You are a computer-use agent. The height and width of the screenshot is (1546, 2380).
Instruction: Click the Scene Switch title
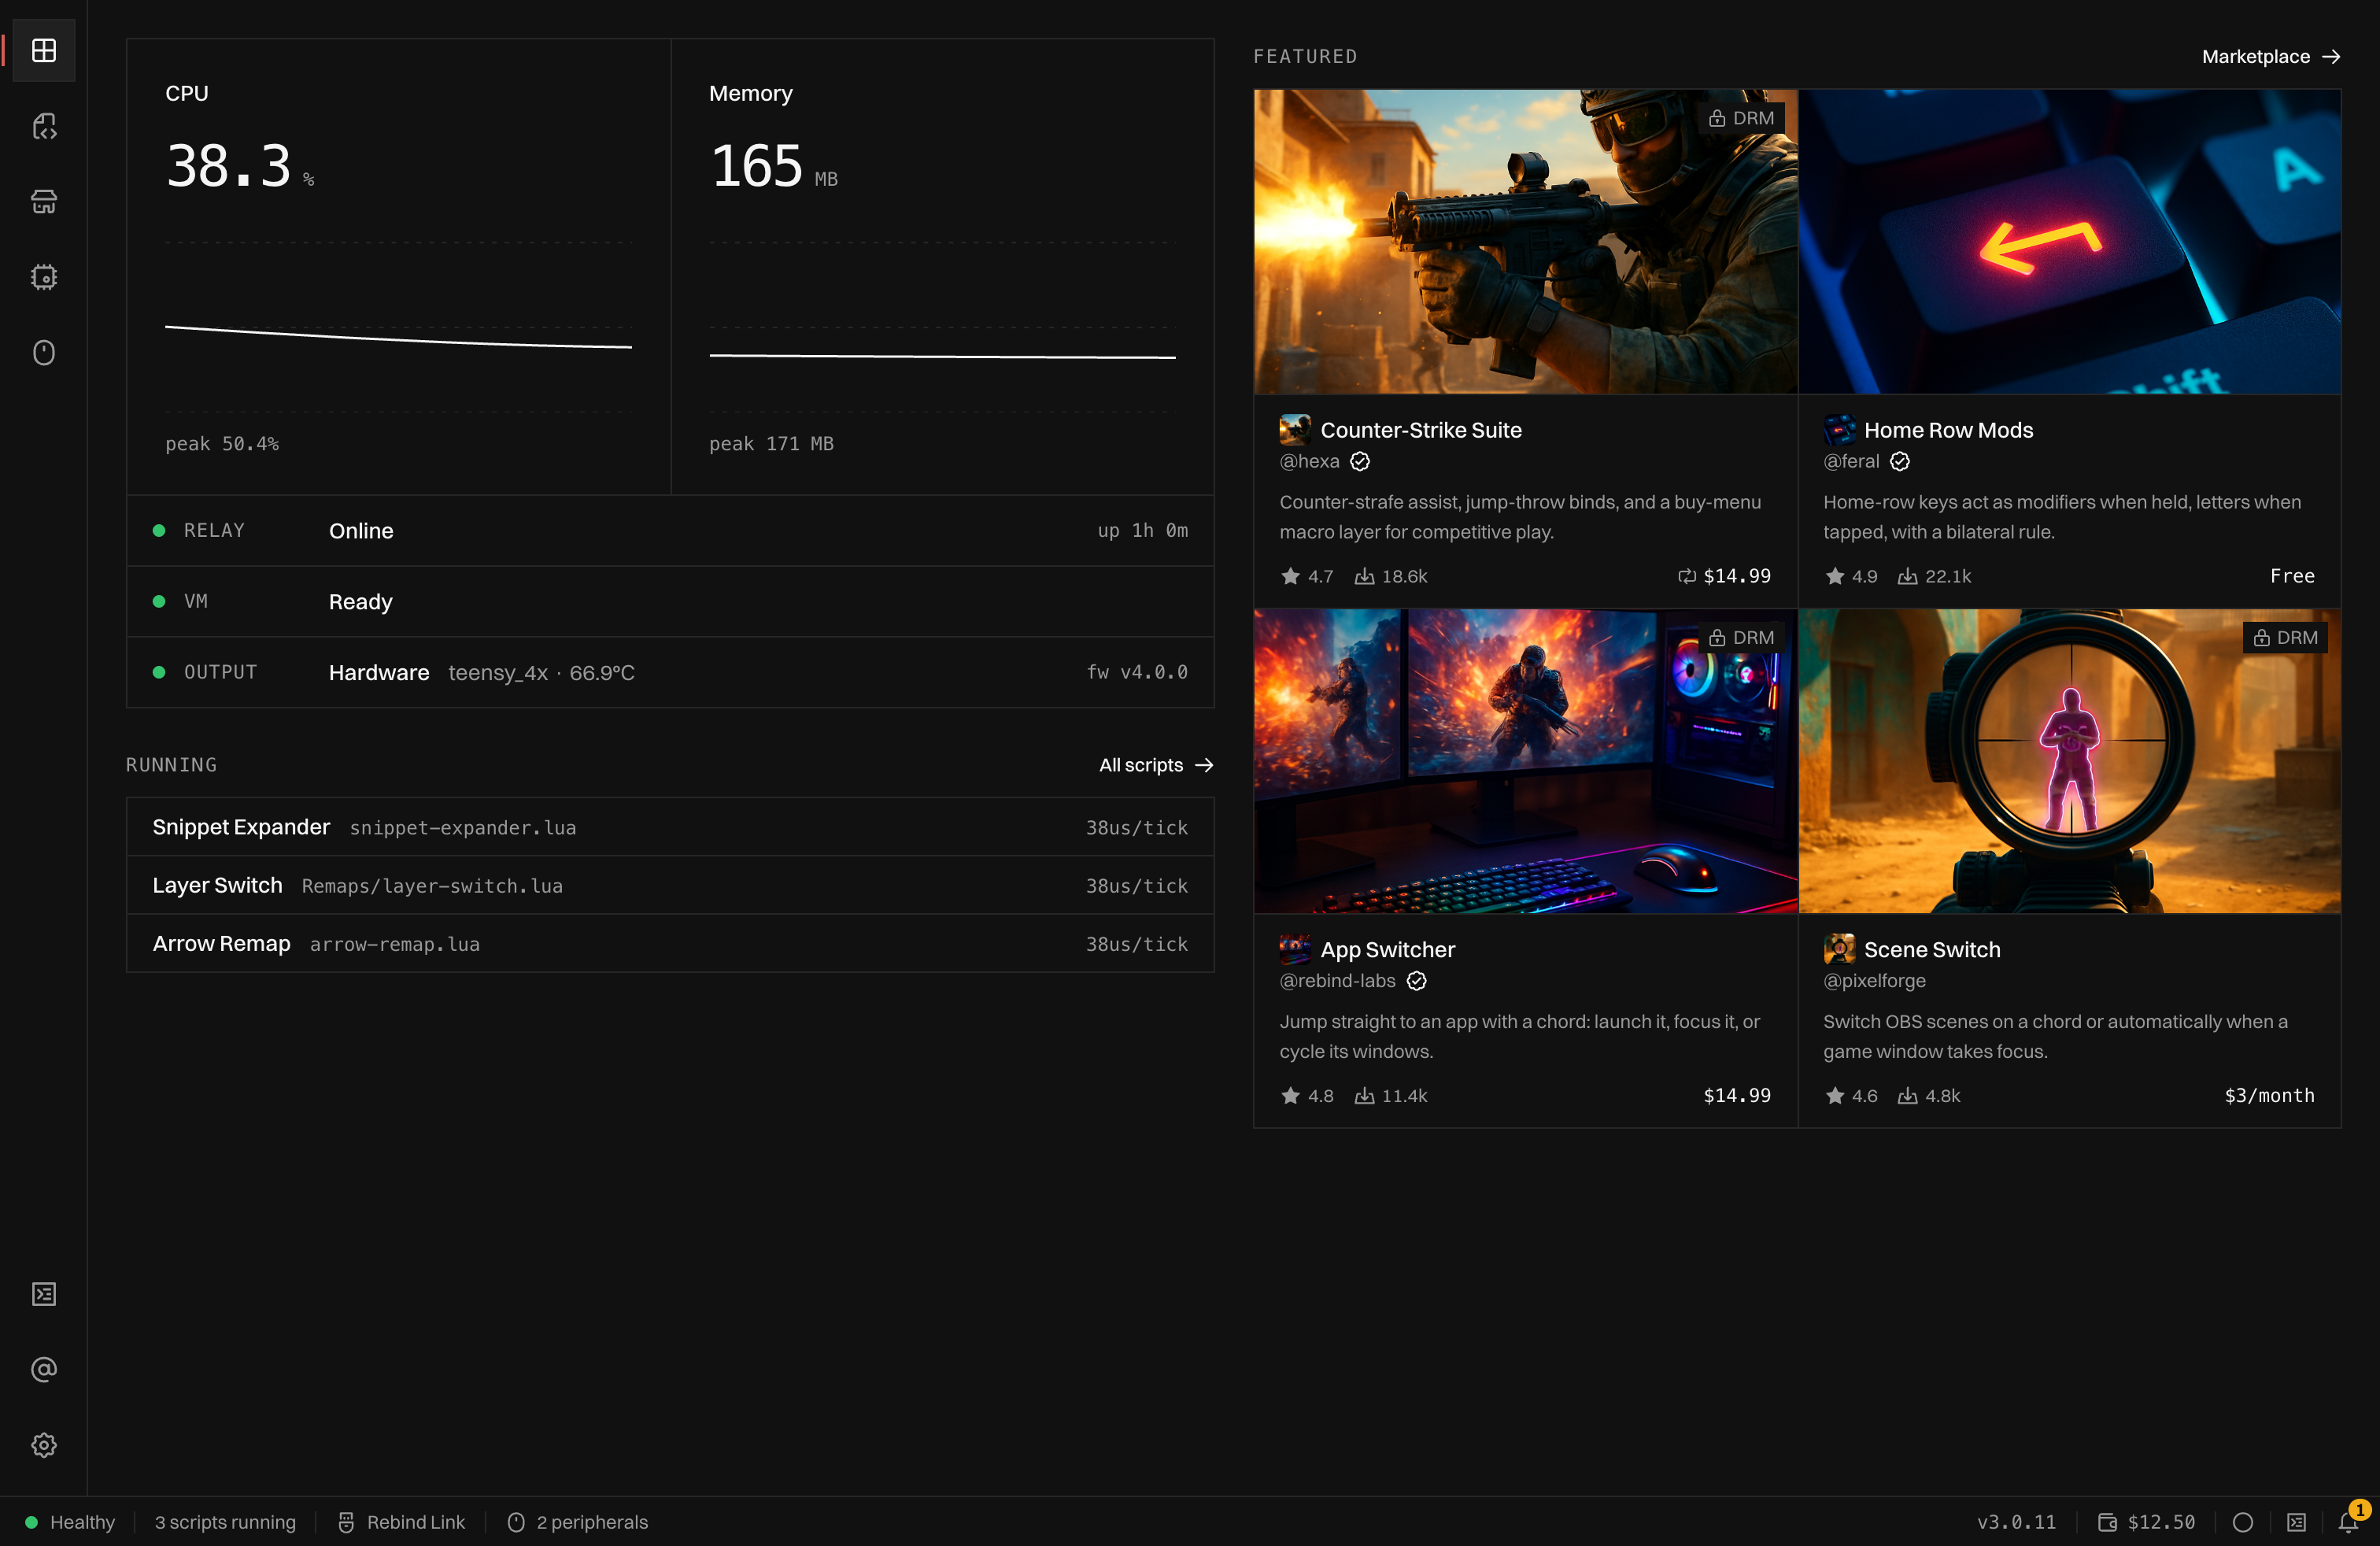tap(1932, 949)
